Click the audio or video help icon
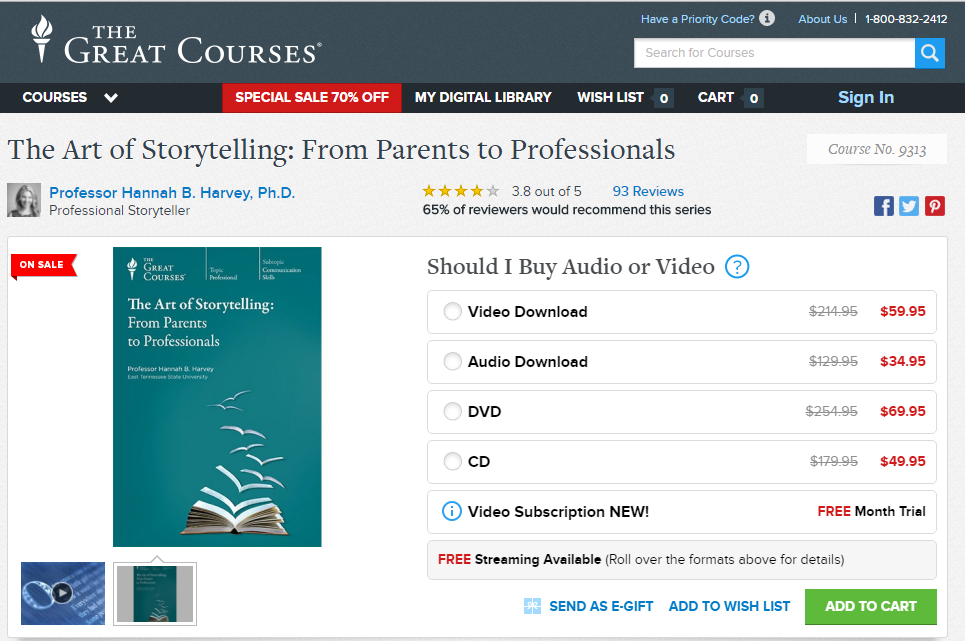Screen dimensions: 965x641 737,267
